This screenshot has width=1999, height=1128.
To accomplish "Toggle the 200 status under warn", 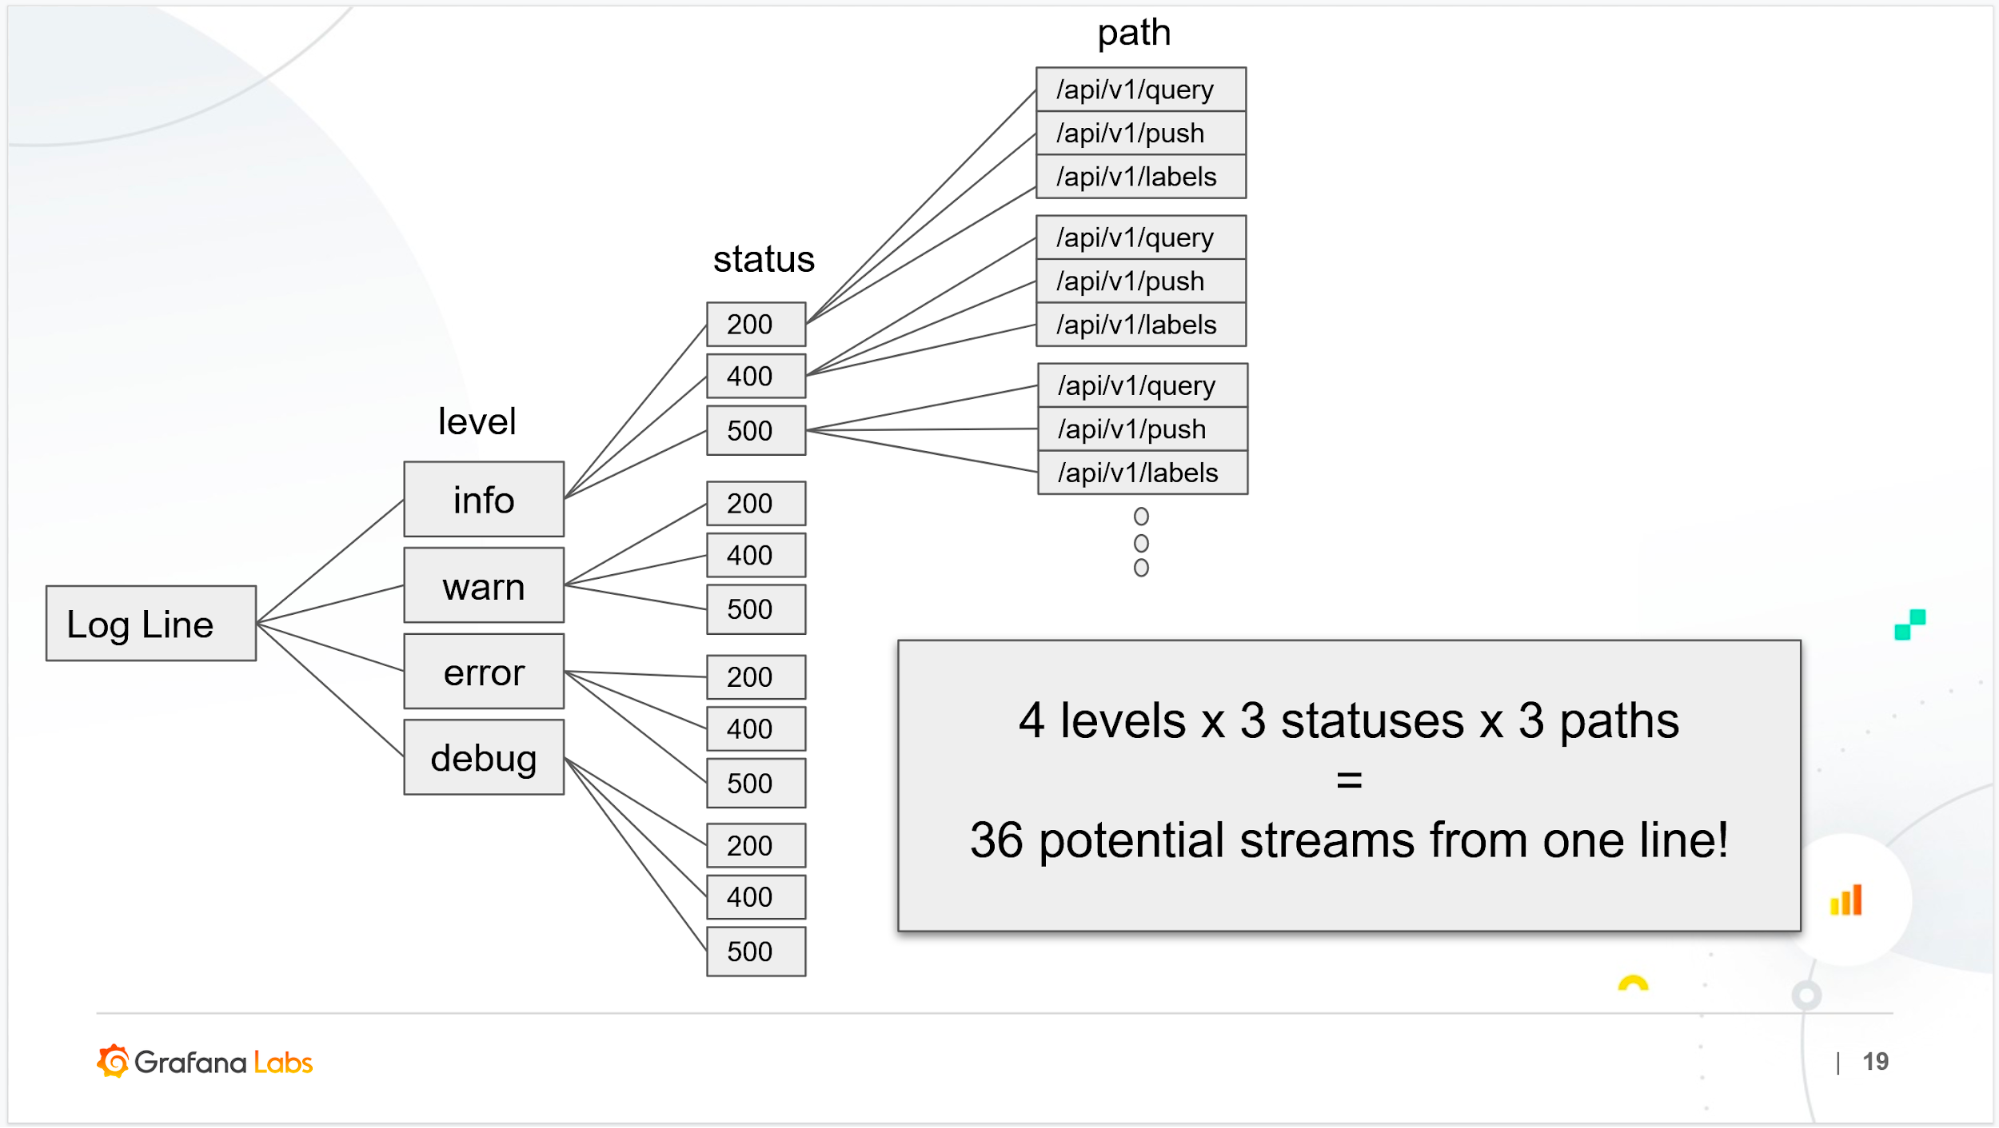I will pos(752,502).
